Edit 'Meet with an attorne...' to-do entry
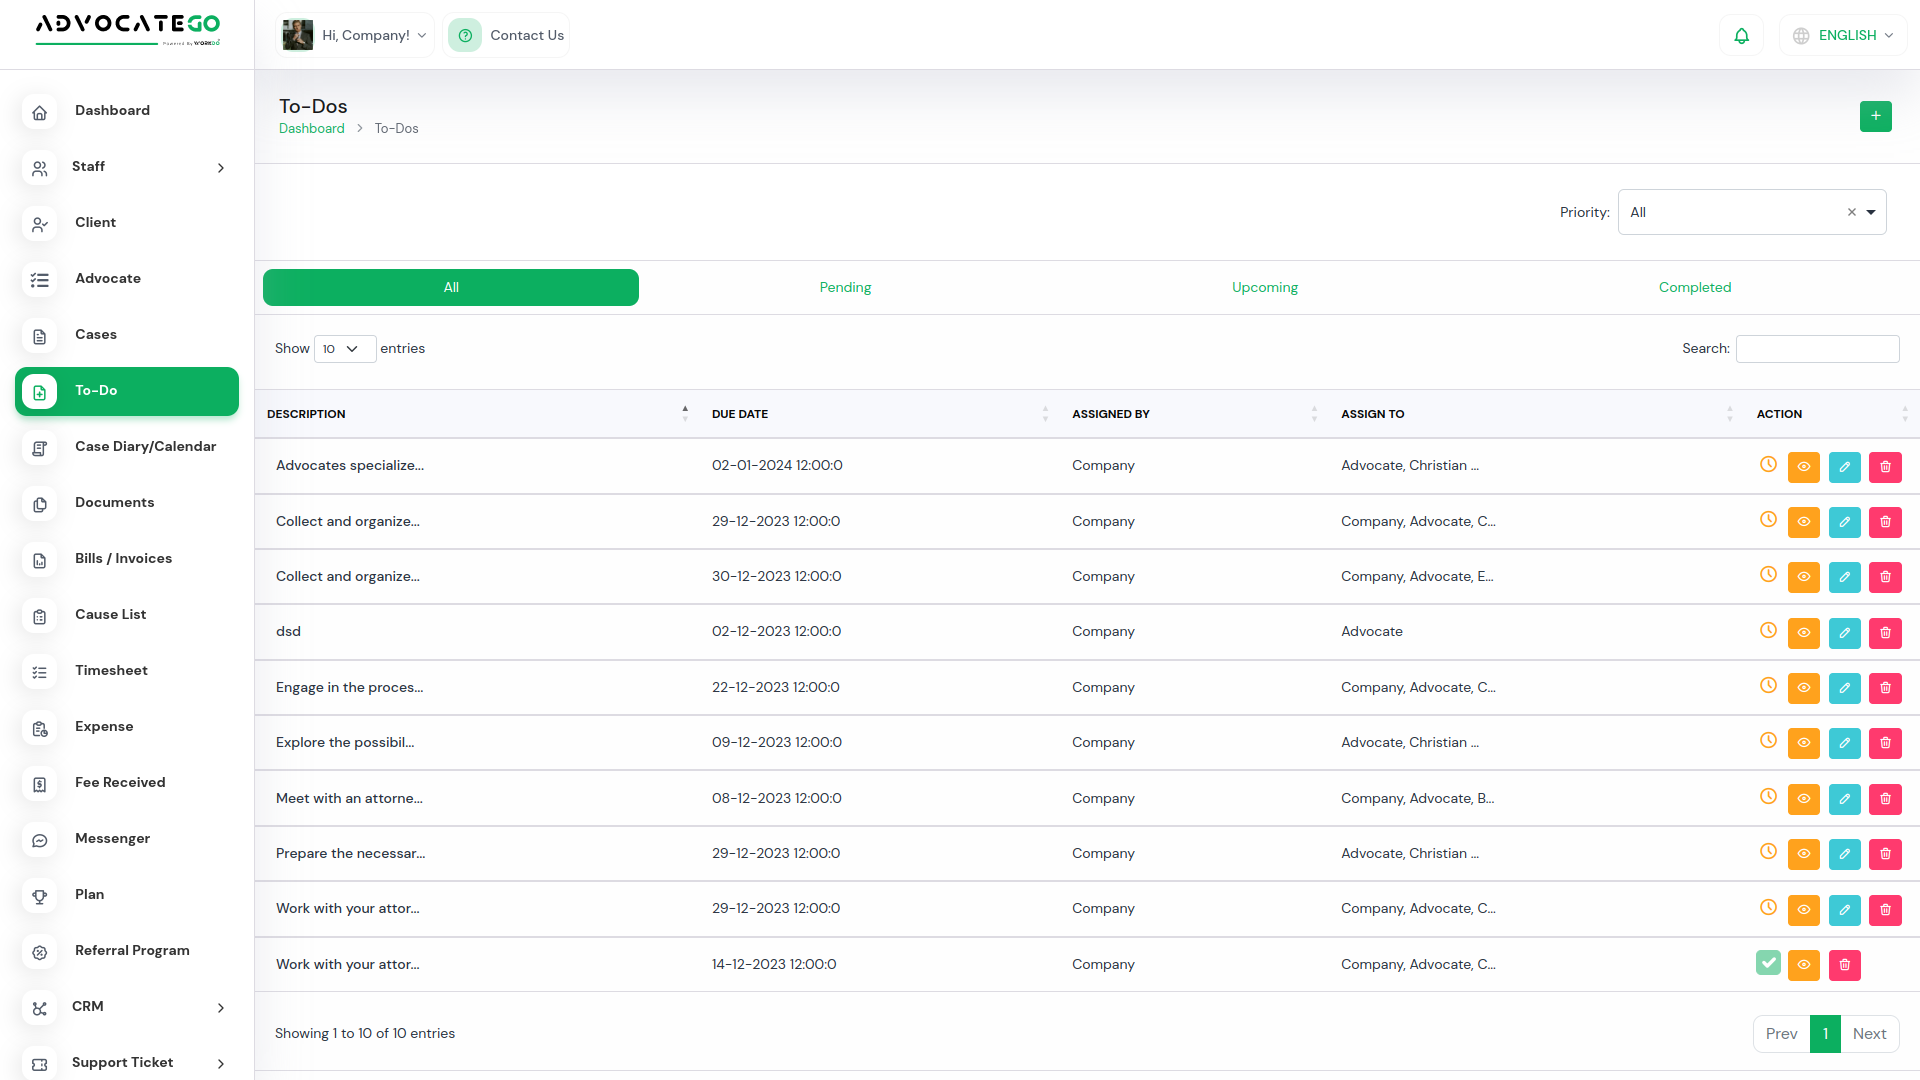The image size is (1920, 1080). click(x=1844, y=799)
